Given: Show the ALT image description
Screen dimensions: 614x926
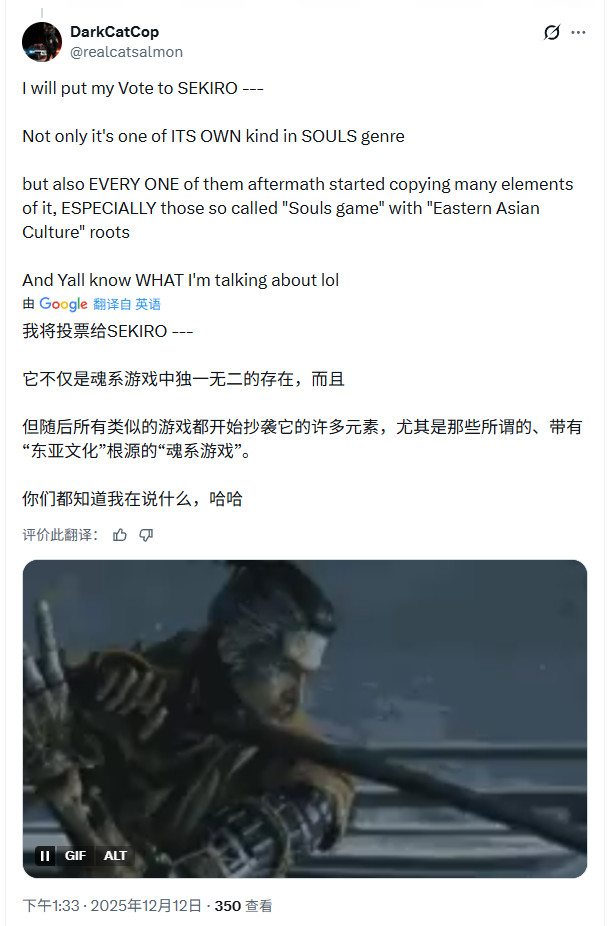Looking at the screenshot, I should coord(115,855).
